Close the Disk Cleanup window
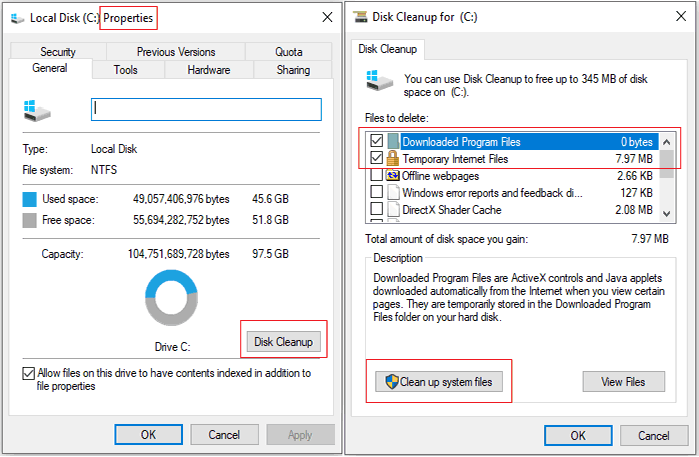Screen dimensions: 699x457 (x=681, y=16)
